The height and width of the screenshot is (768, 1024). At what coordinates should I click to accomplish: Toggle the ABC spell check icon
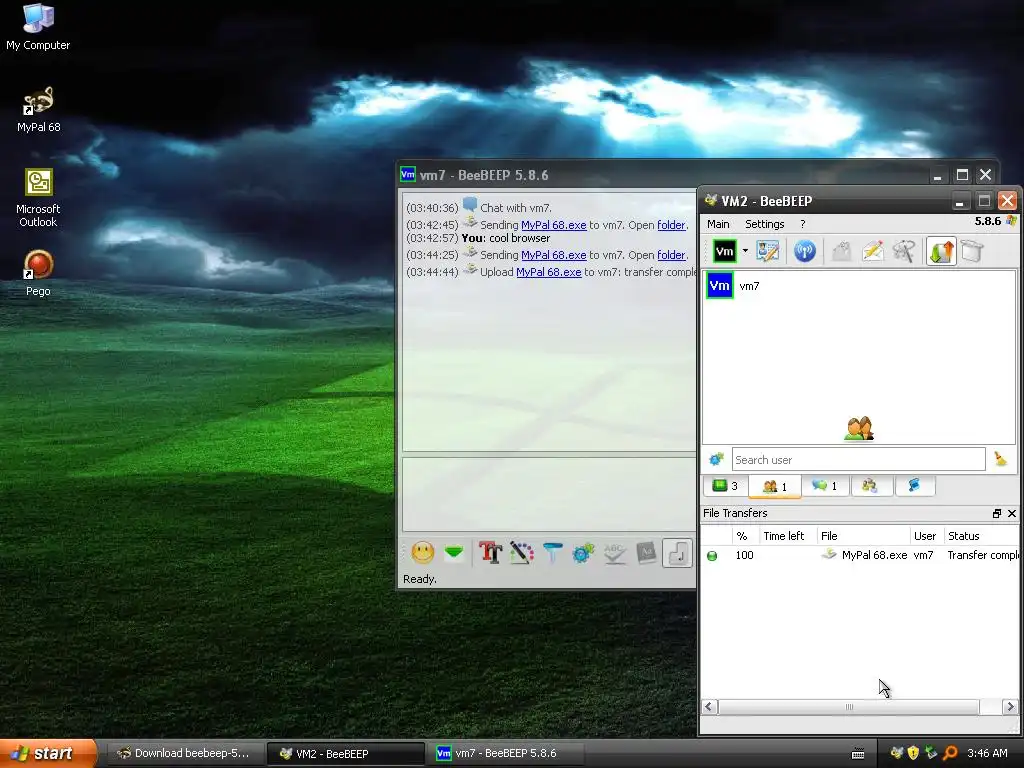pos(615,553)
